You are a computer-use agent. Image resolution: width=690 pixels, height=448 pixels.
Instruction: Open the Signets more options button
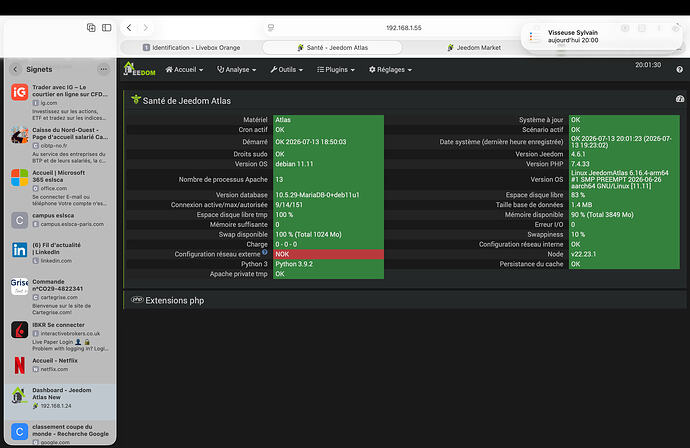pos(103,69)
